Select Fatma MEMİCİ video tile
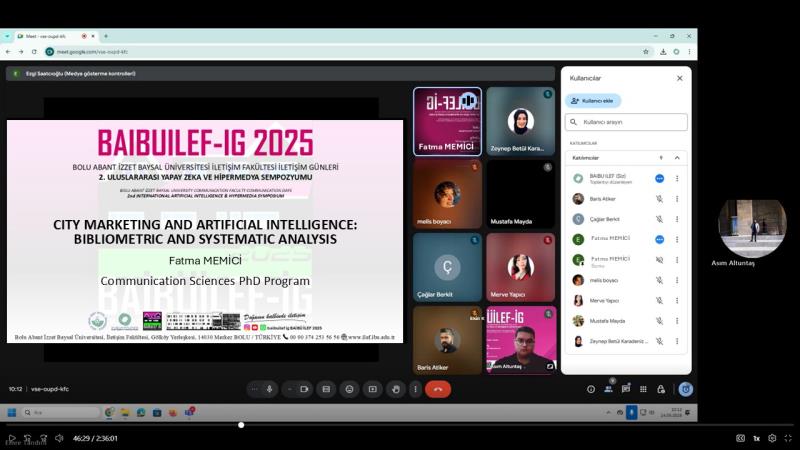Screen dimensions: 800x450 coord(447,121)
